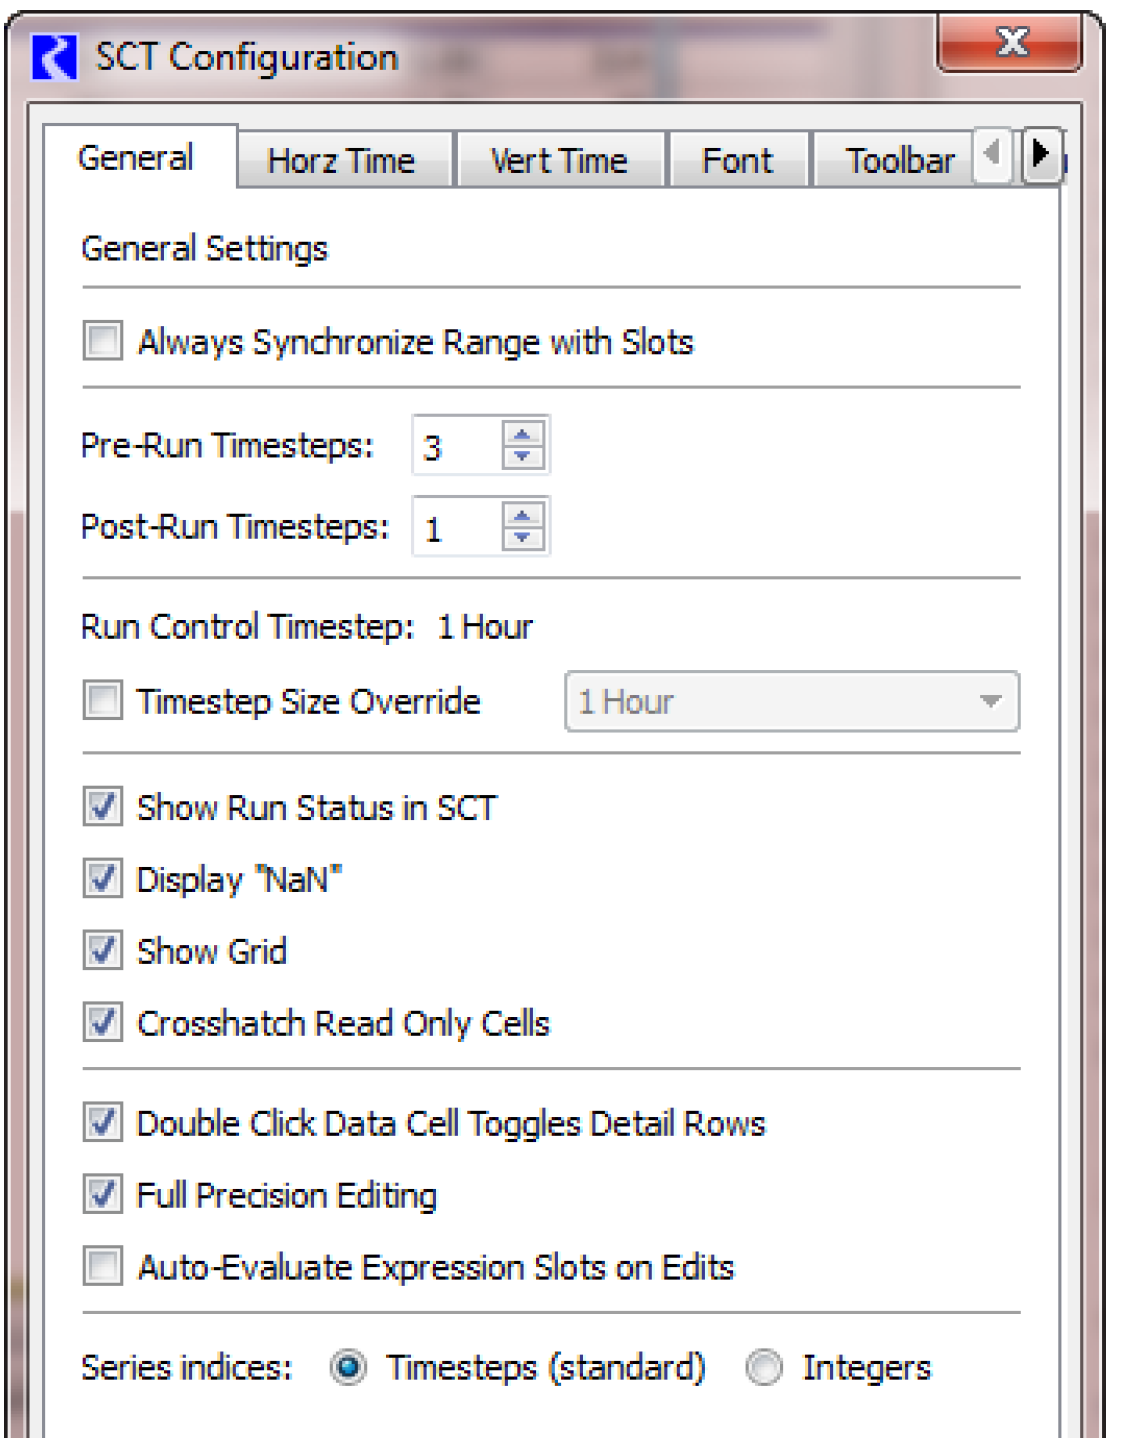Click the RiverWare icon in title bar
The height and width of the screenshot is (1438, 1121).
(x=54, y=58)
